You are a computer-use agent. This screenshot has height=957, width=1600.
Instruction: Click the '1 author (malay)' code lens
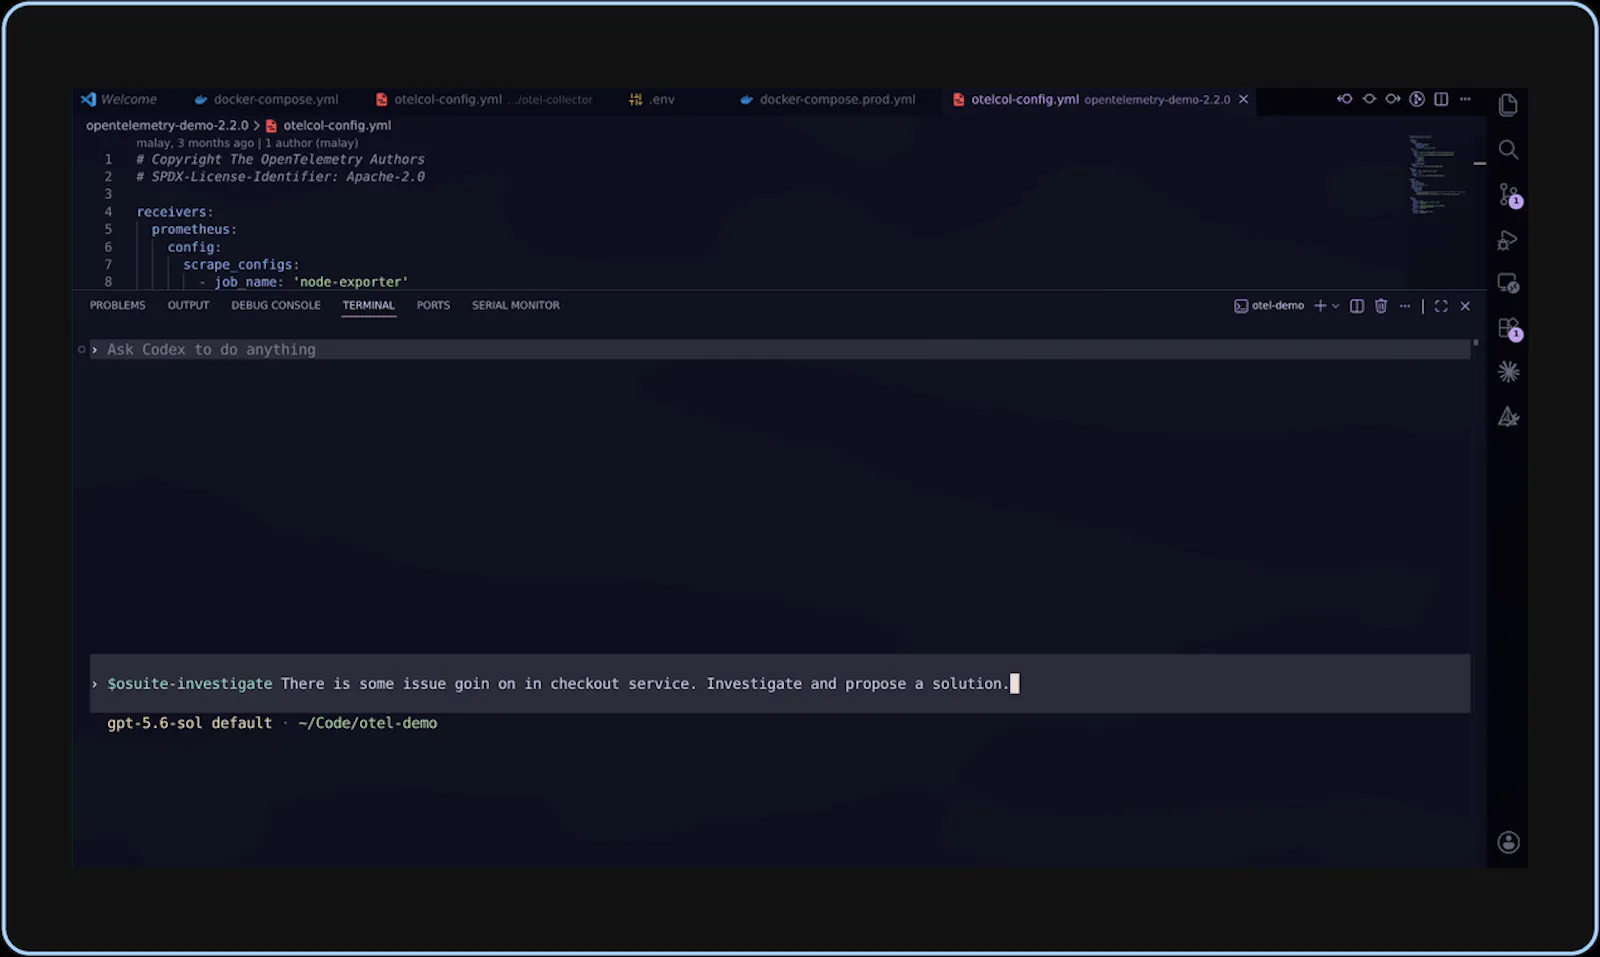point(311,143)
